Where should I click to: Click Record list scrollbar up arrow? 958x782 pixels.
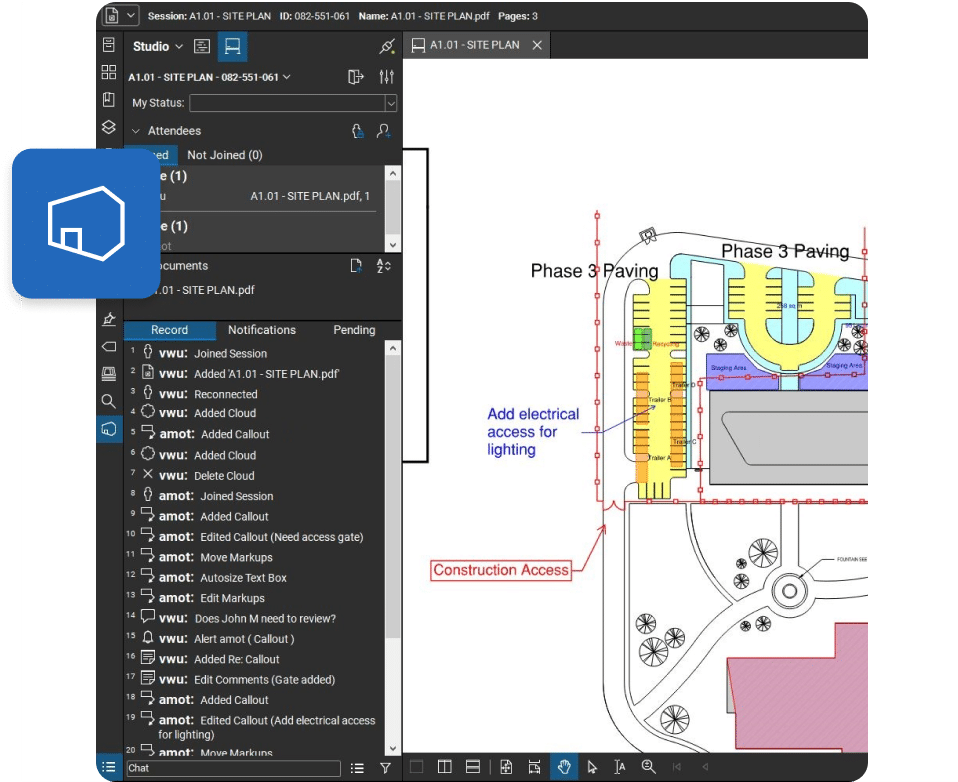(393, 348)
